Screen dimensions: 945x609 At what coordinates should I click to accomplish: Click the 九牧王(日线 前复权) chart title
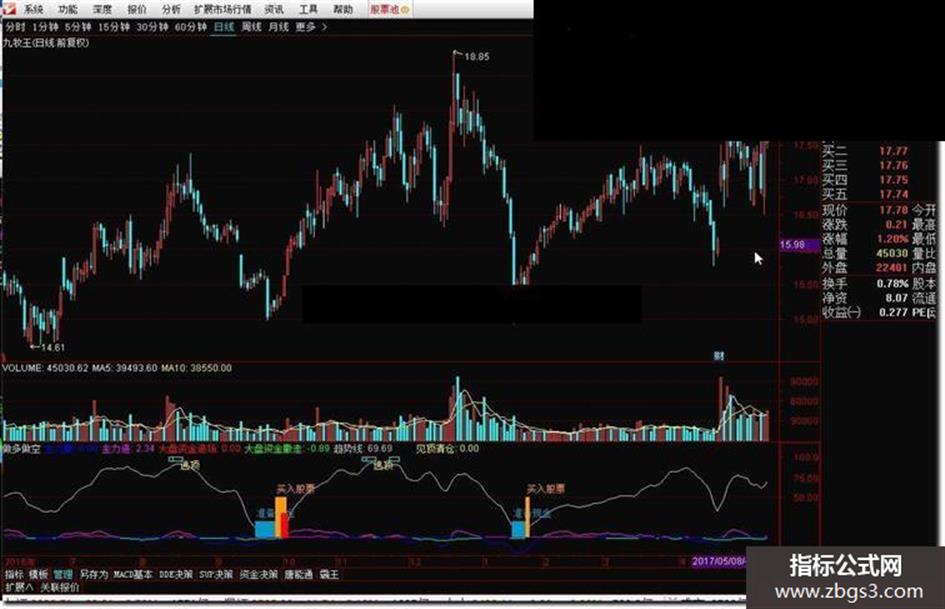pyautogui.click(x=46, y=43)
